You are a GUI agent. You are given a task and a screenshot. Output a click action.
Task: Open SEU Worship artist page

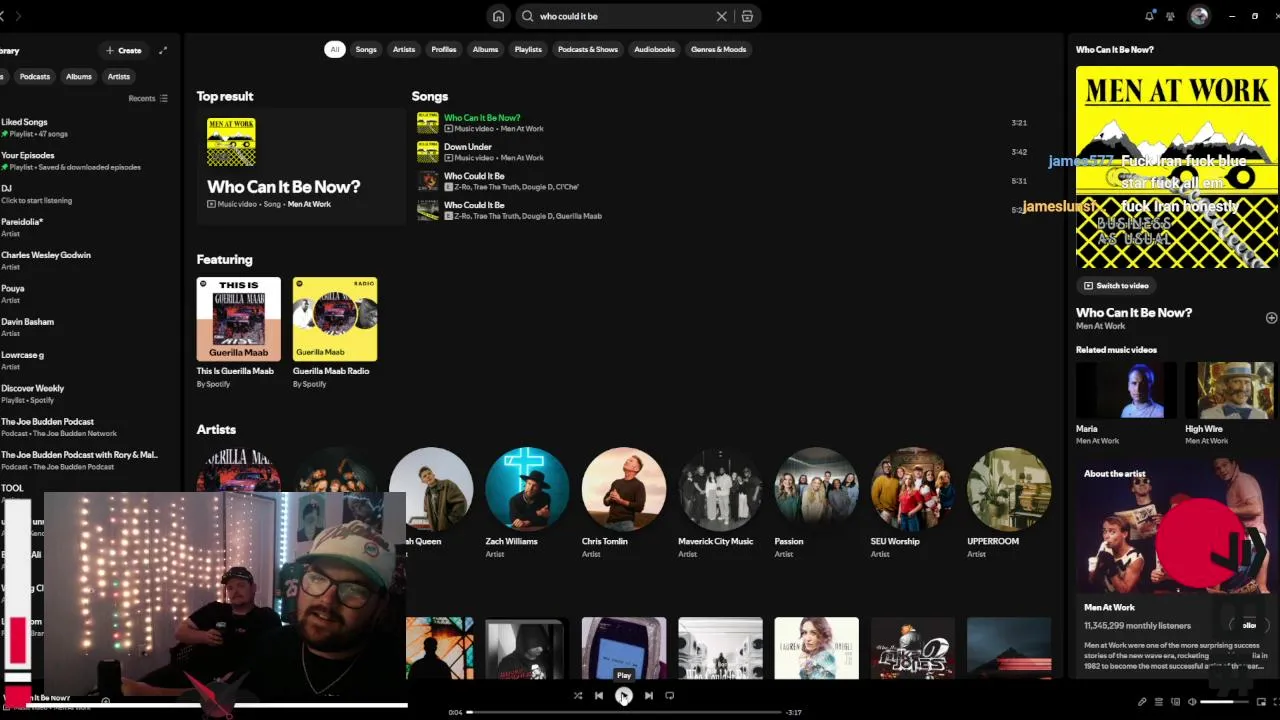[912, 502]
